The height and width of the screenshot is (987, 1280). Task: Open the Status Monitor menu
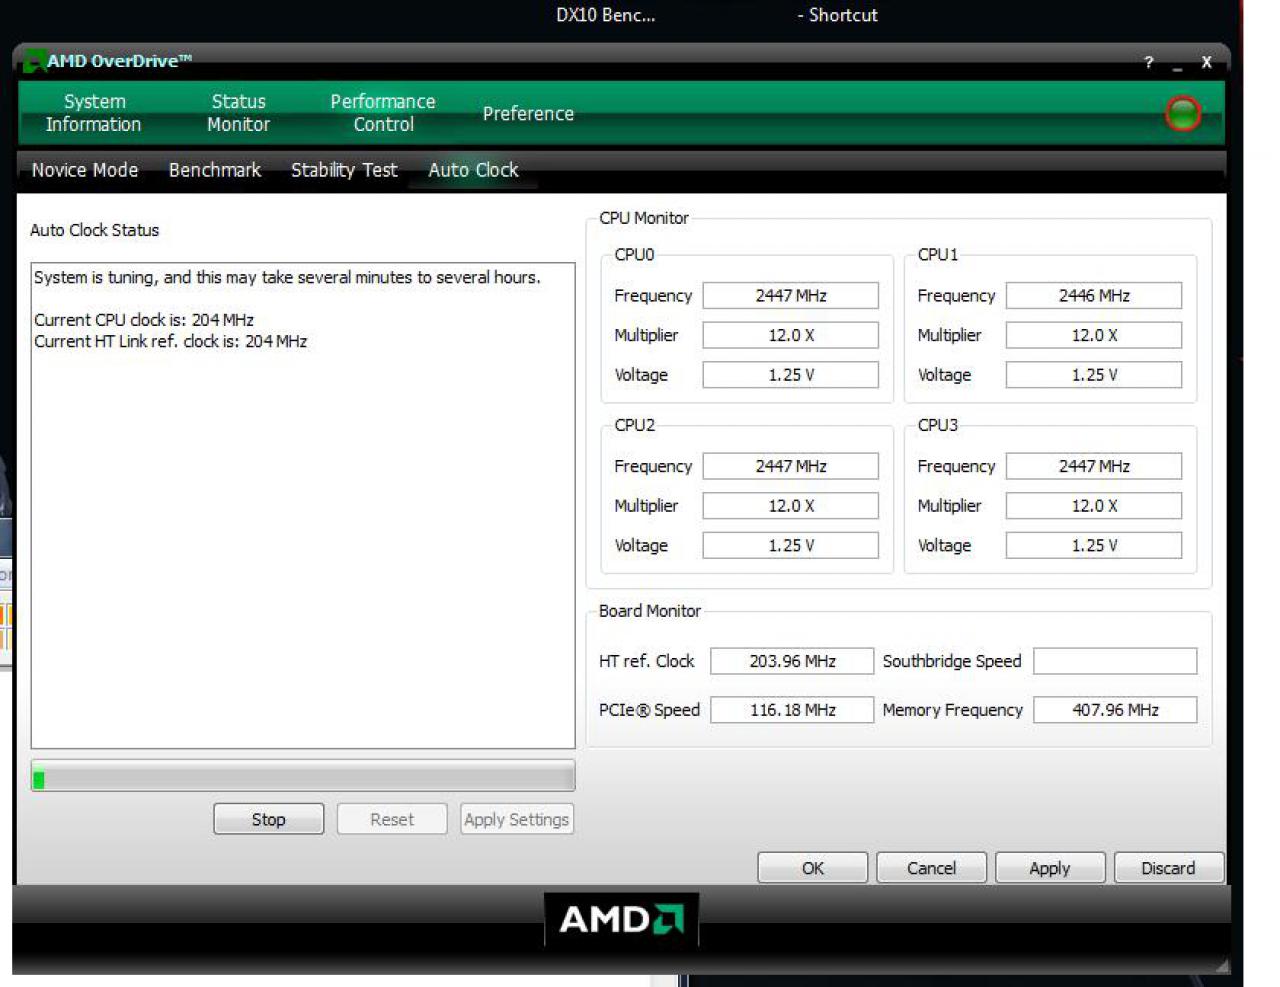[x=238, y=113]
